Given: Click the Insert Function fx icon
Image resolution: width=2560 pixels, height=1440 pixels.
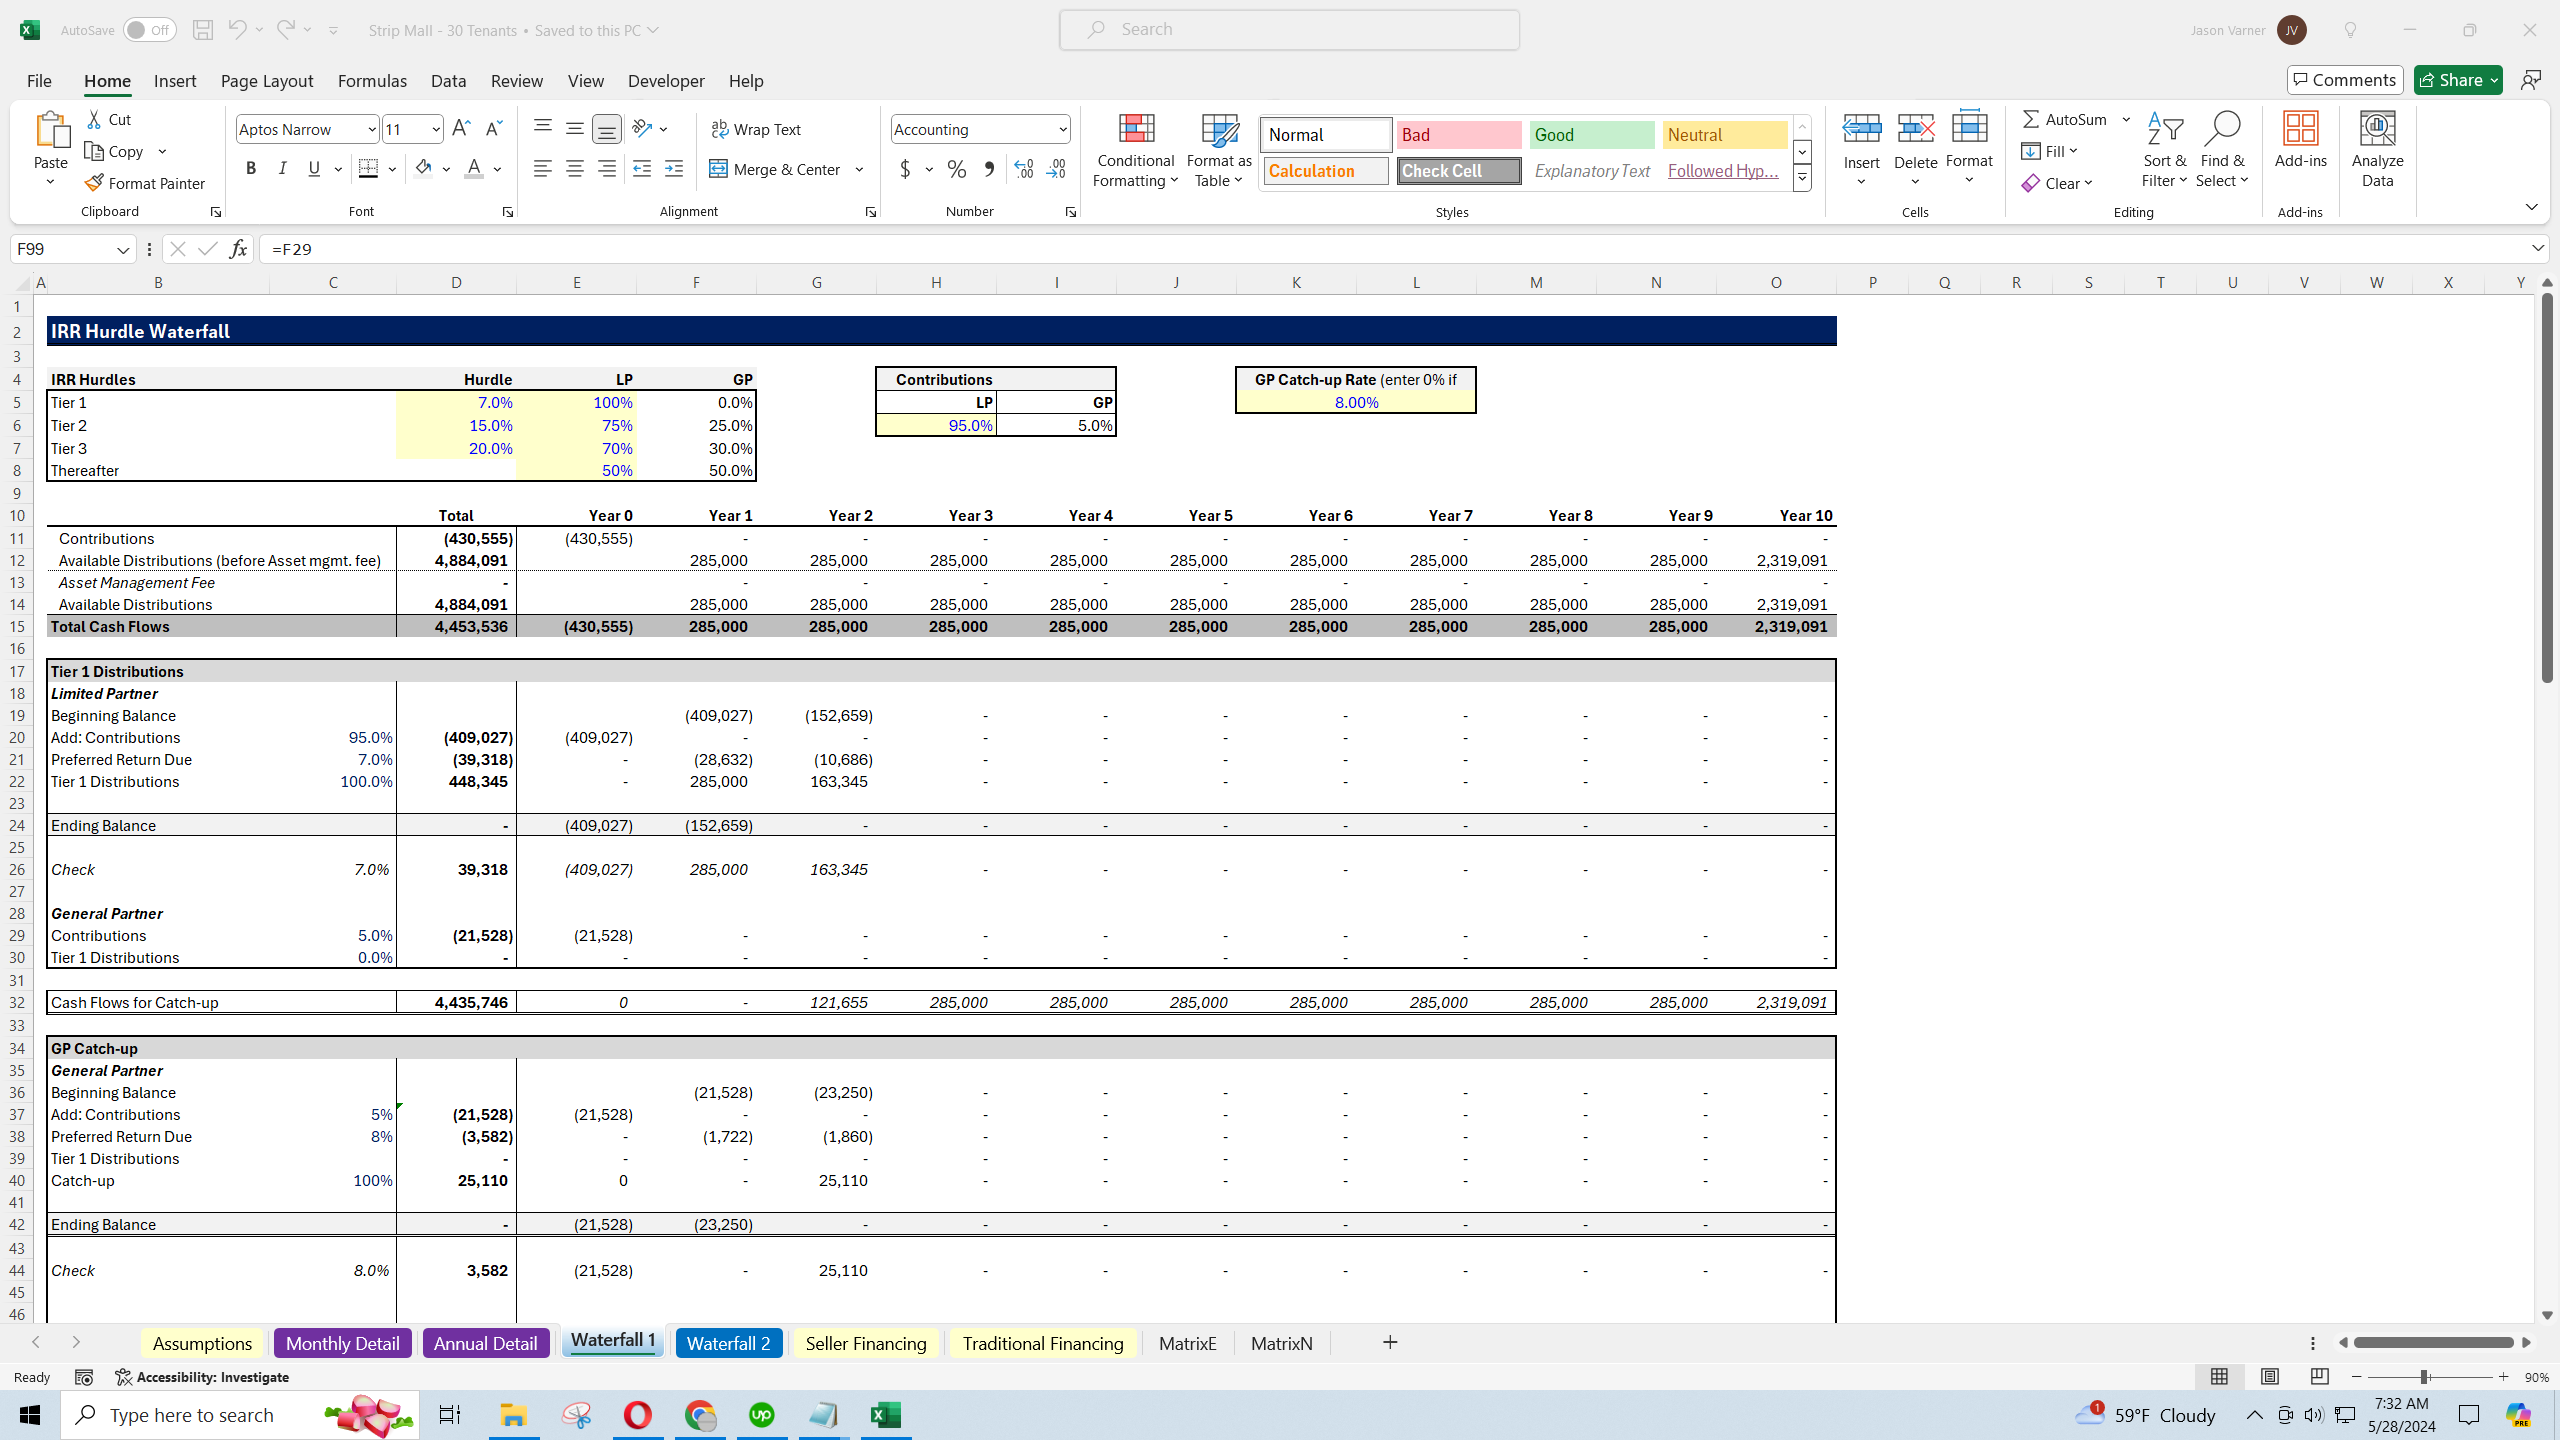Looking at the screenshot, I should tap(238, 249).
